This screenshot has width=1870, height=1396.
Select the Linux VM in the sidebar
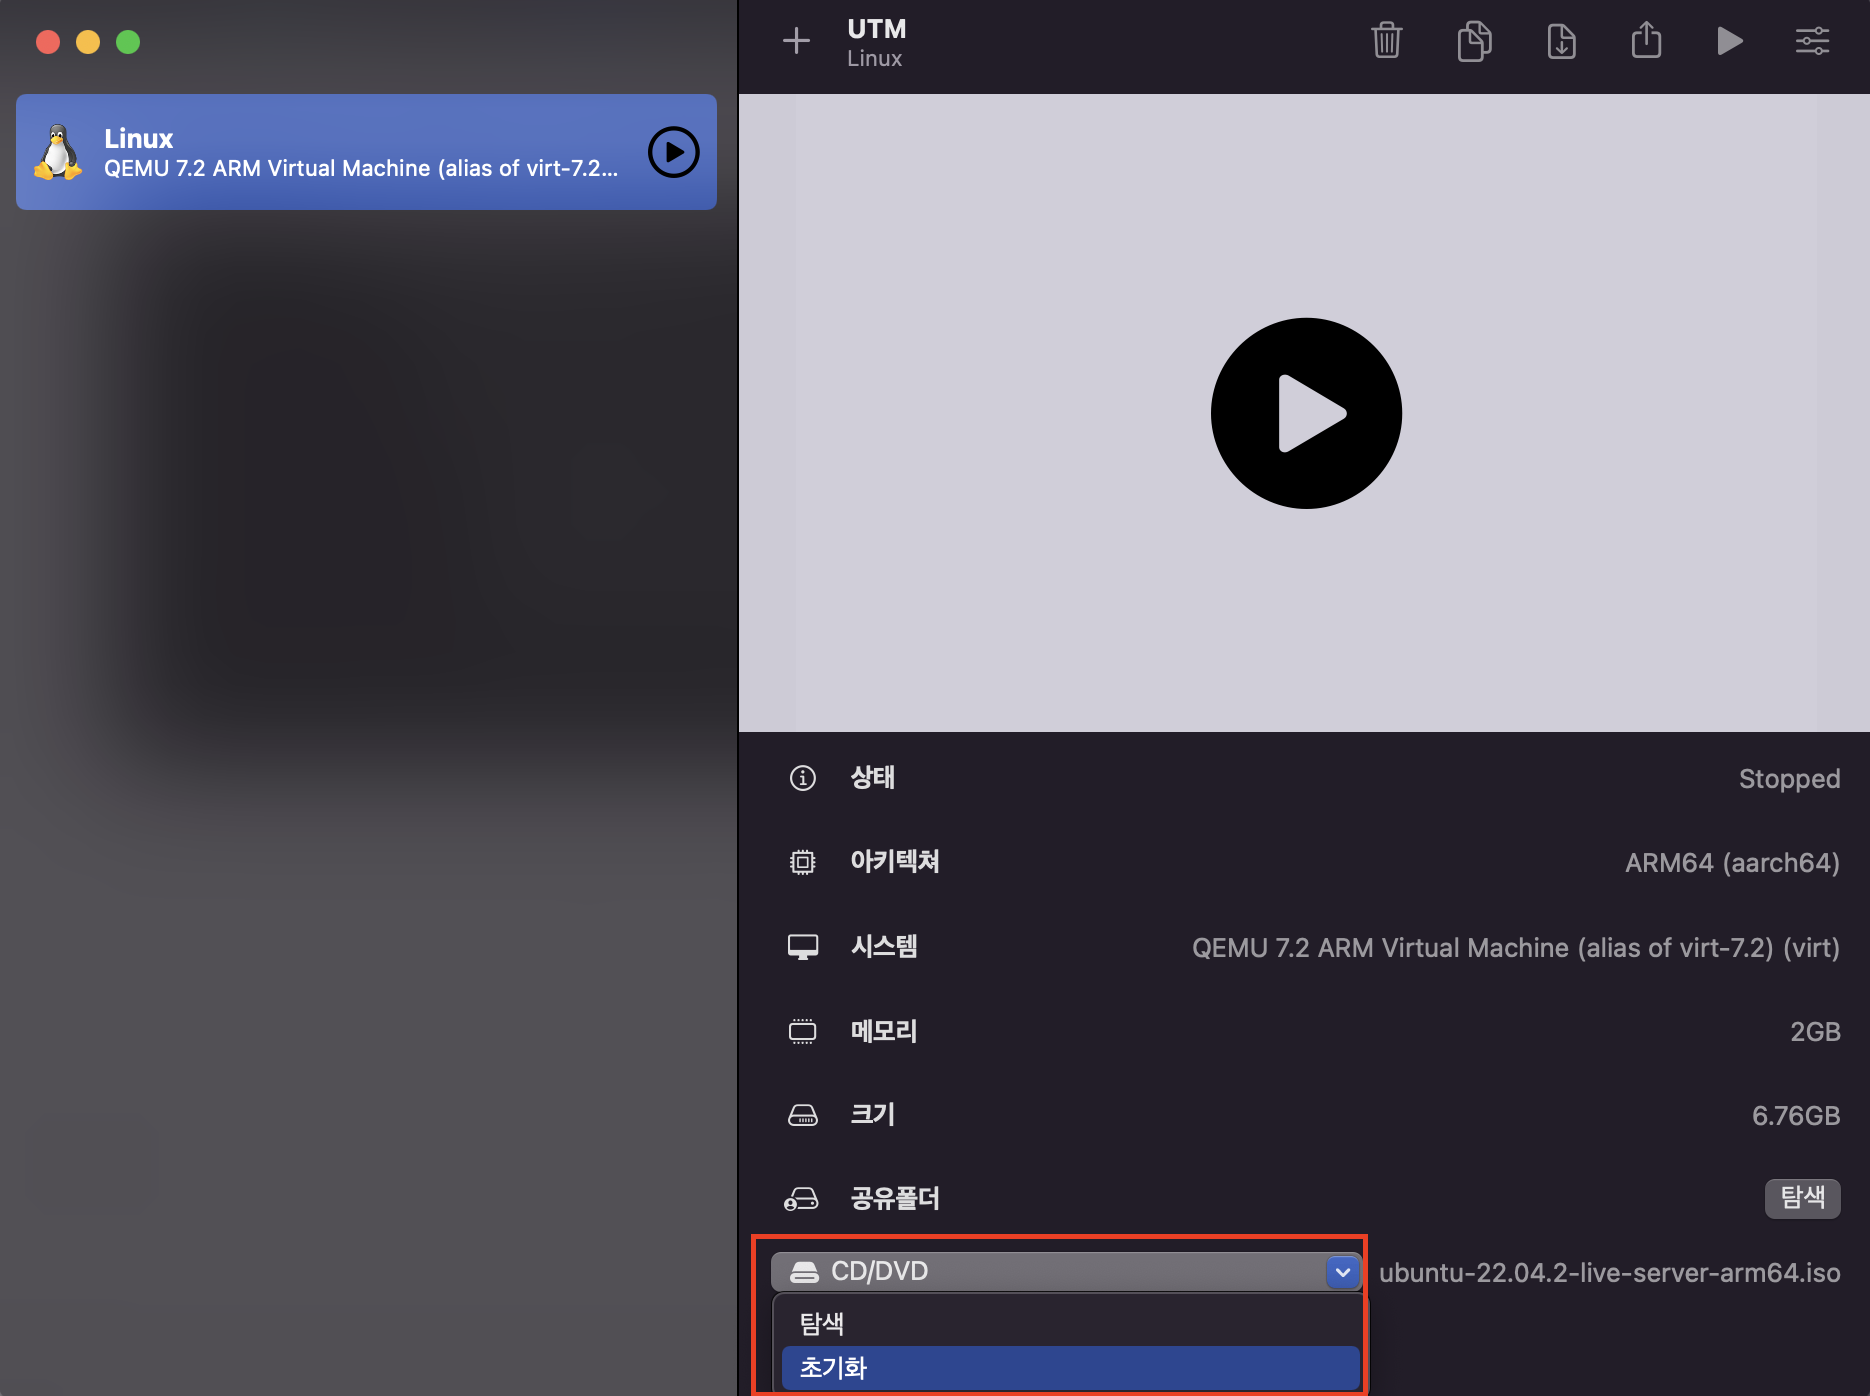366,152
